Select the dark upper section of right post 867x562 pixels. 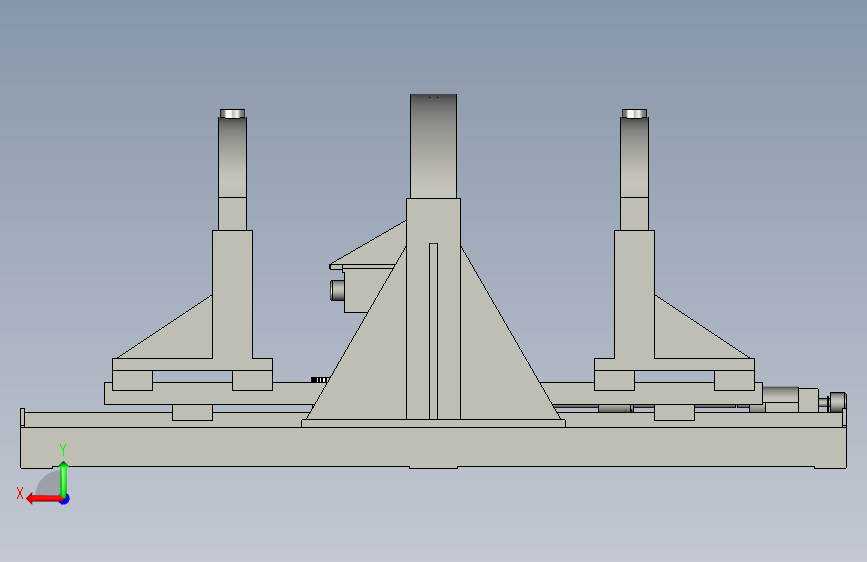pyautogui.click(x=634, y=157)
